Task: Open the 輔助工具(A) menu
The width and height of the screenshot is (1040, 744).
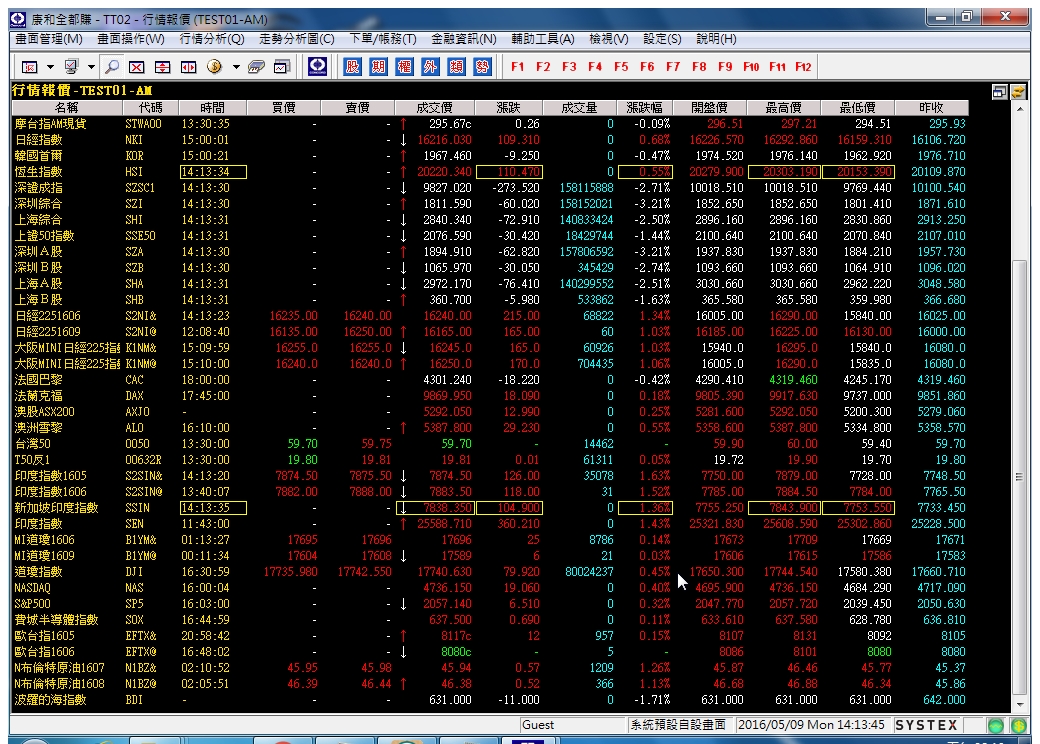Action: (543, 39)
